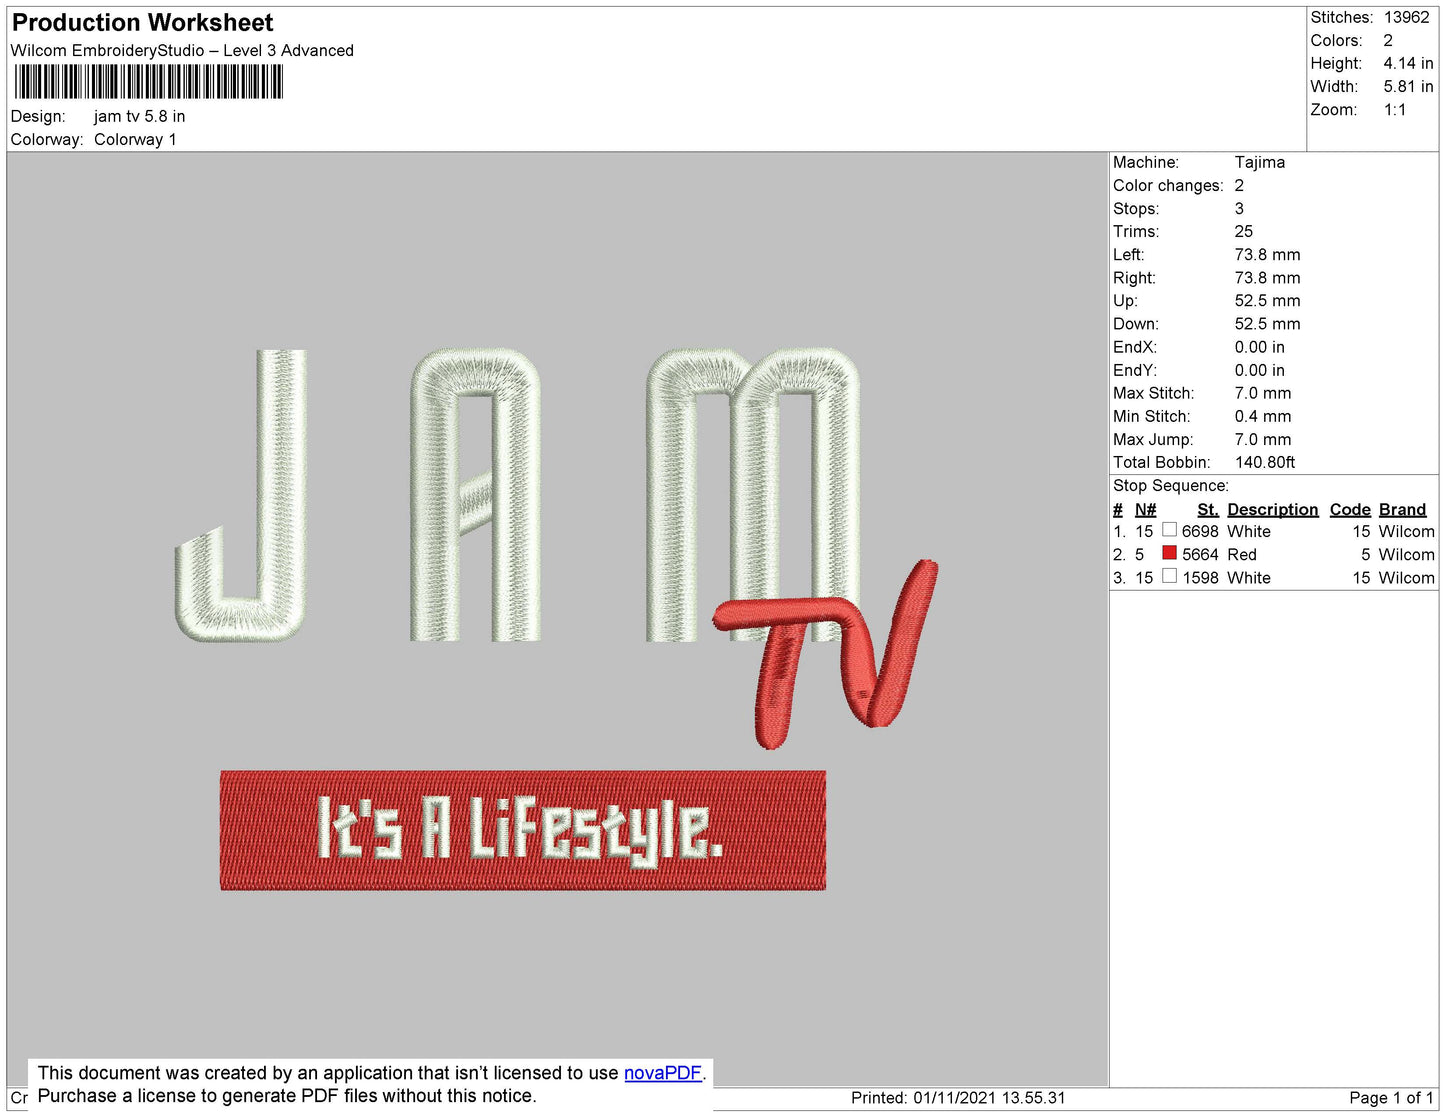The height and width of the screenshot is (1117, 1445).
Task: Click the red swatch for stop 5664
Action: (1169, 553)
